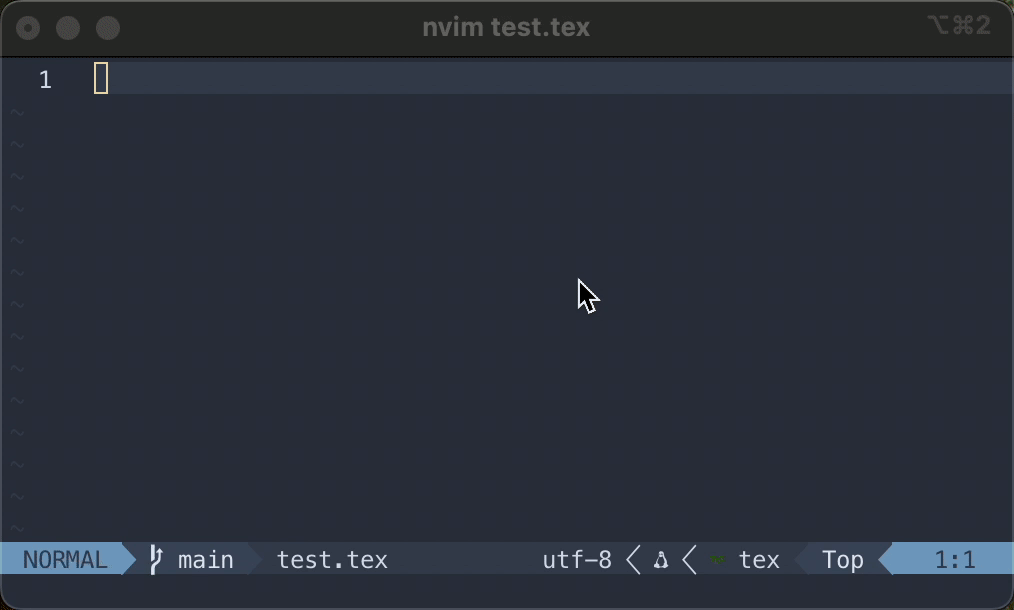Close the nvim terminal window

point(29,28)
